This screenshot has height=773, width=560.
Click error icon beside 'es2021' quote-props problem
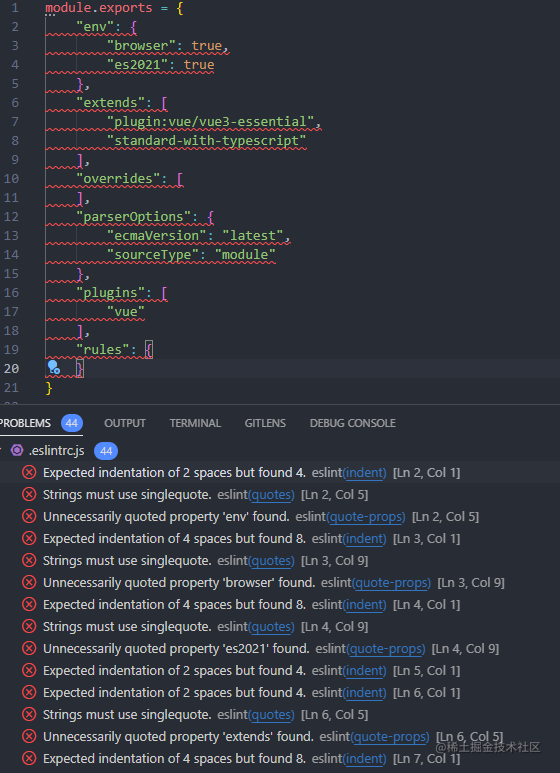pyautogui.click(x=29, y=648)
